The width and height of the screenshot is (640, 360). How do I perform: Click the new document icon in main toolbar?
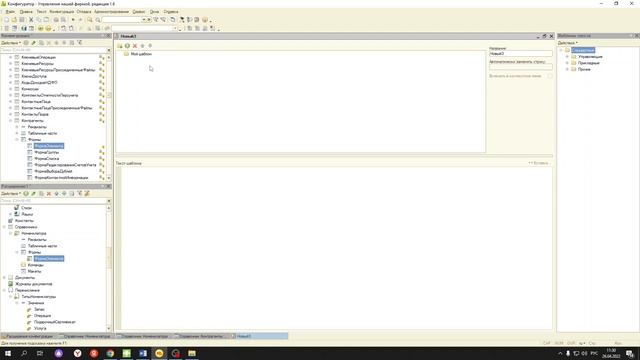6,20
